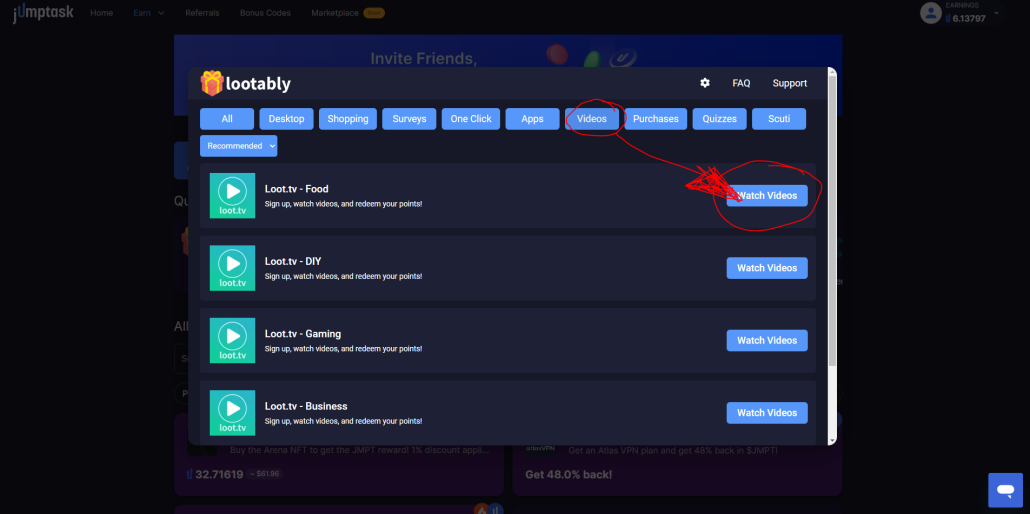The width and height of the screenshot is (1030, 514).
Task: Open the Referrals nav item
Action: pyautogui.click(x=202, y=13)
